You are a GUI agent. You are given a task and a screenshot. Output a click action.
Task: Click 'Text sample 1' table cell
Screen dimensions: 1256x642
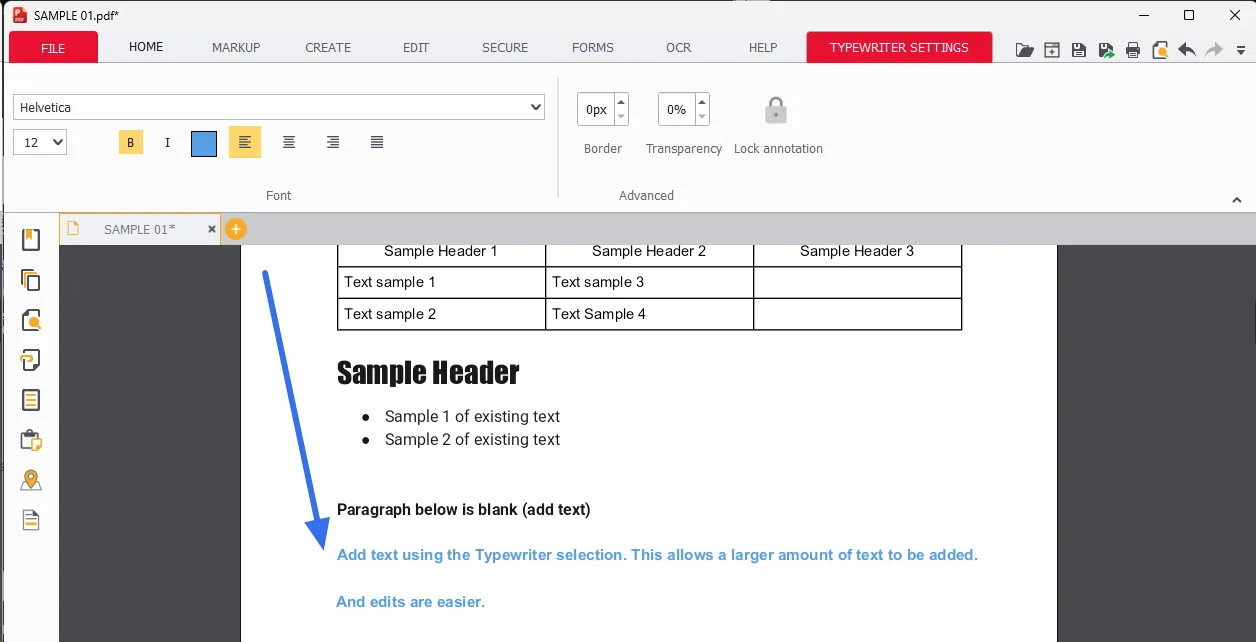(x=390, y=282)
